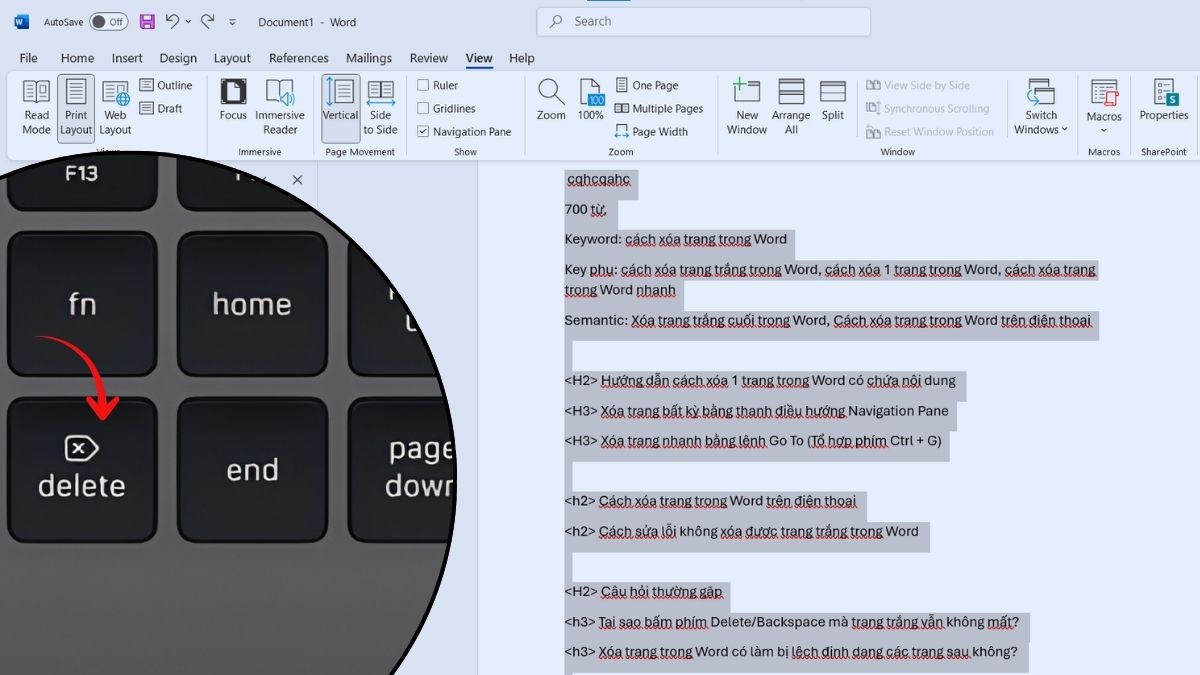Click the line starting "Semantic: Xóa trang trắng"
Image resolution: width=1200 pixels, height=675 pixels.
(x=827, y=321)
